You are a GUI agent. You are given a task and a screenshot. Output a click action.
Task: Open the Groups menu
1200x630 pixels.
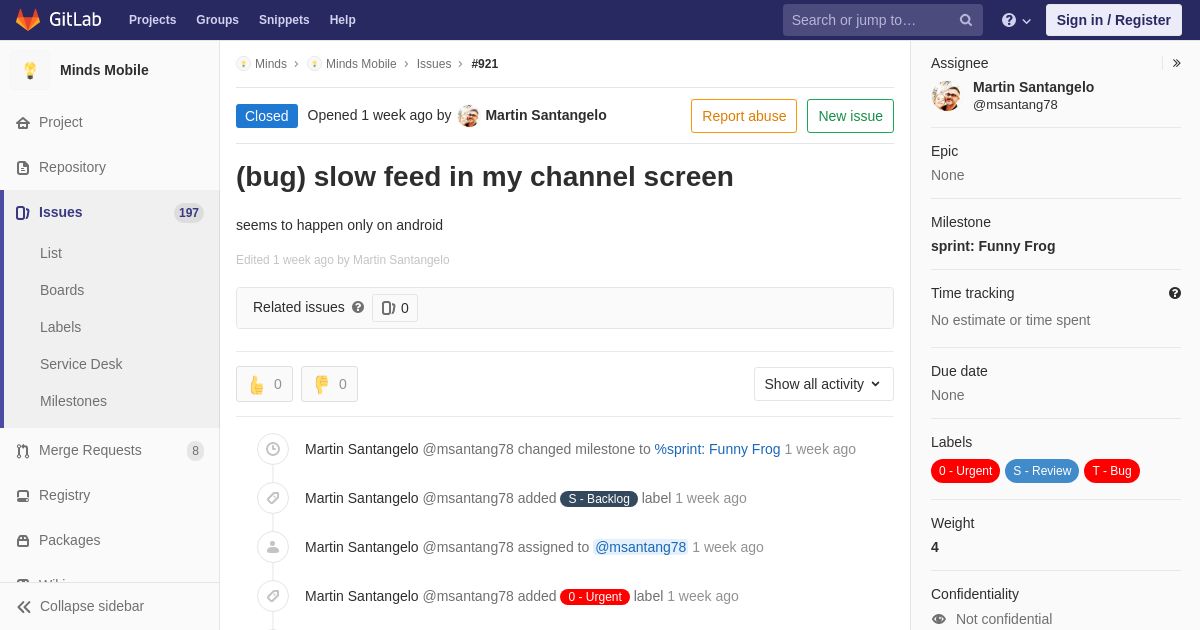pos(217,20)
